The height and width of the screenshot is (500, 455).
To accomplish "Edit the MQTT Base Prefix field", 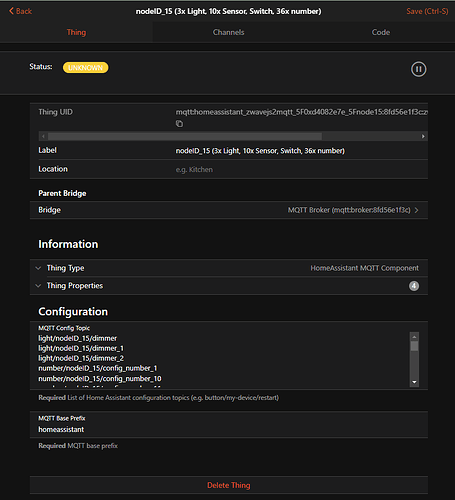I will [x=229, y=430].
